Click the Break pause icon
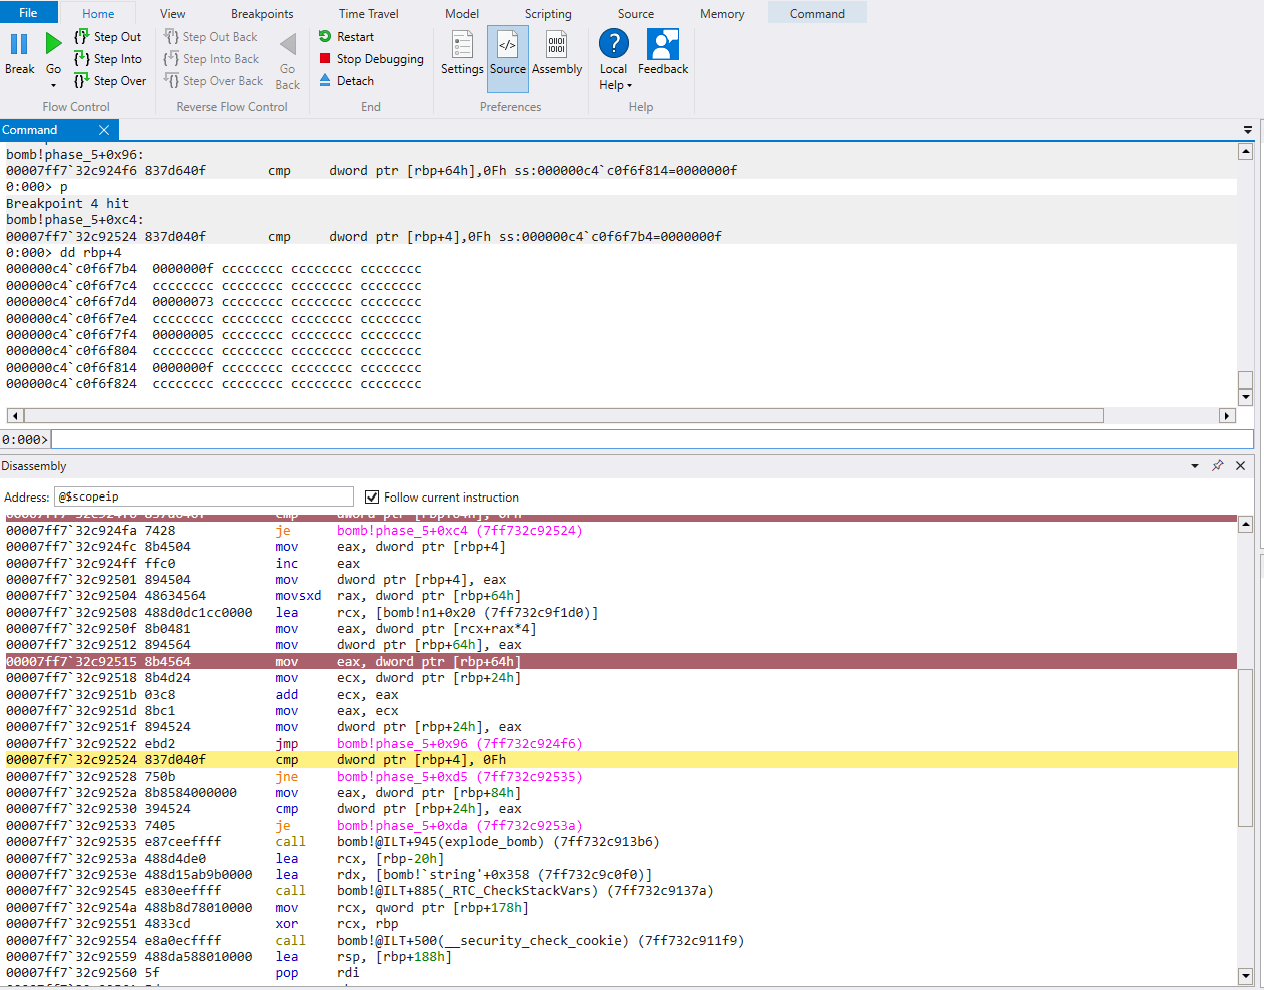Image resolution: width=1264 pixels, height=990 pixels. click(x=19, y=44)
